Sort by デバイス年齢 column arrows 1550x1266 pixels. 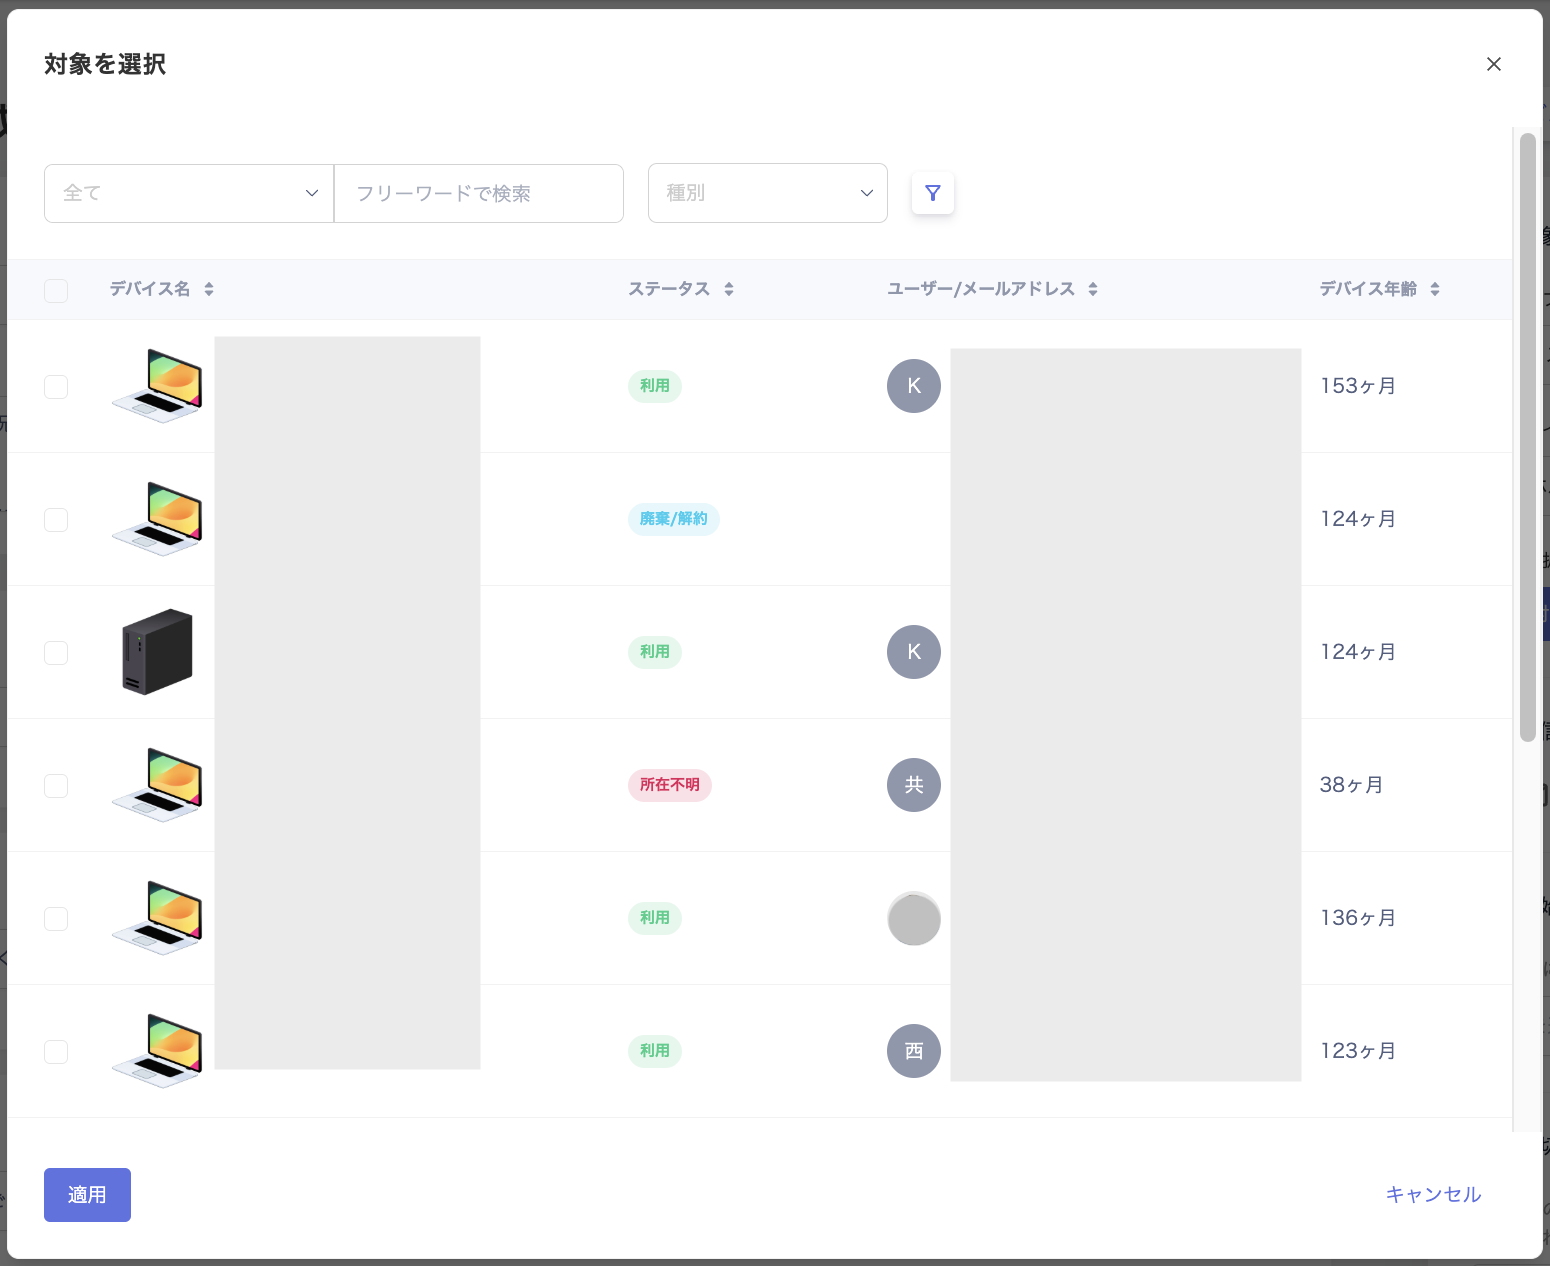[1435, 289]
